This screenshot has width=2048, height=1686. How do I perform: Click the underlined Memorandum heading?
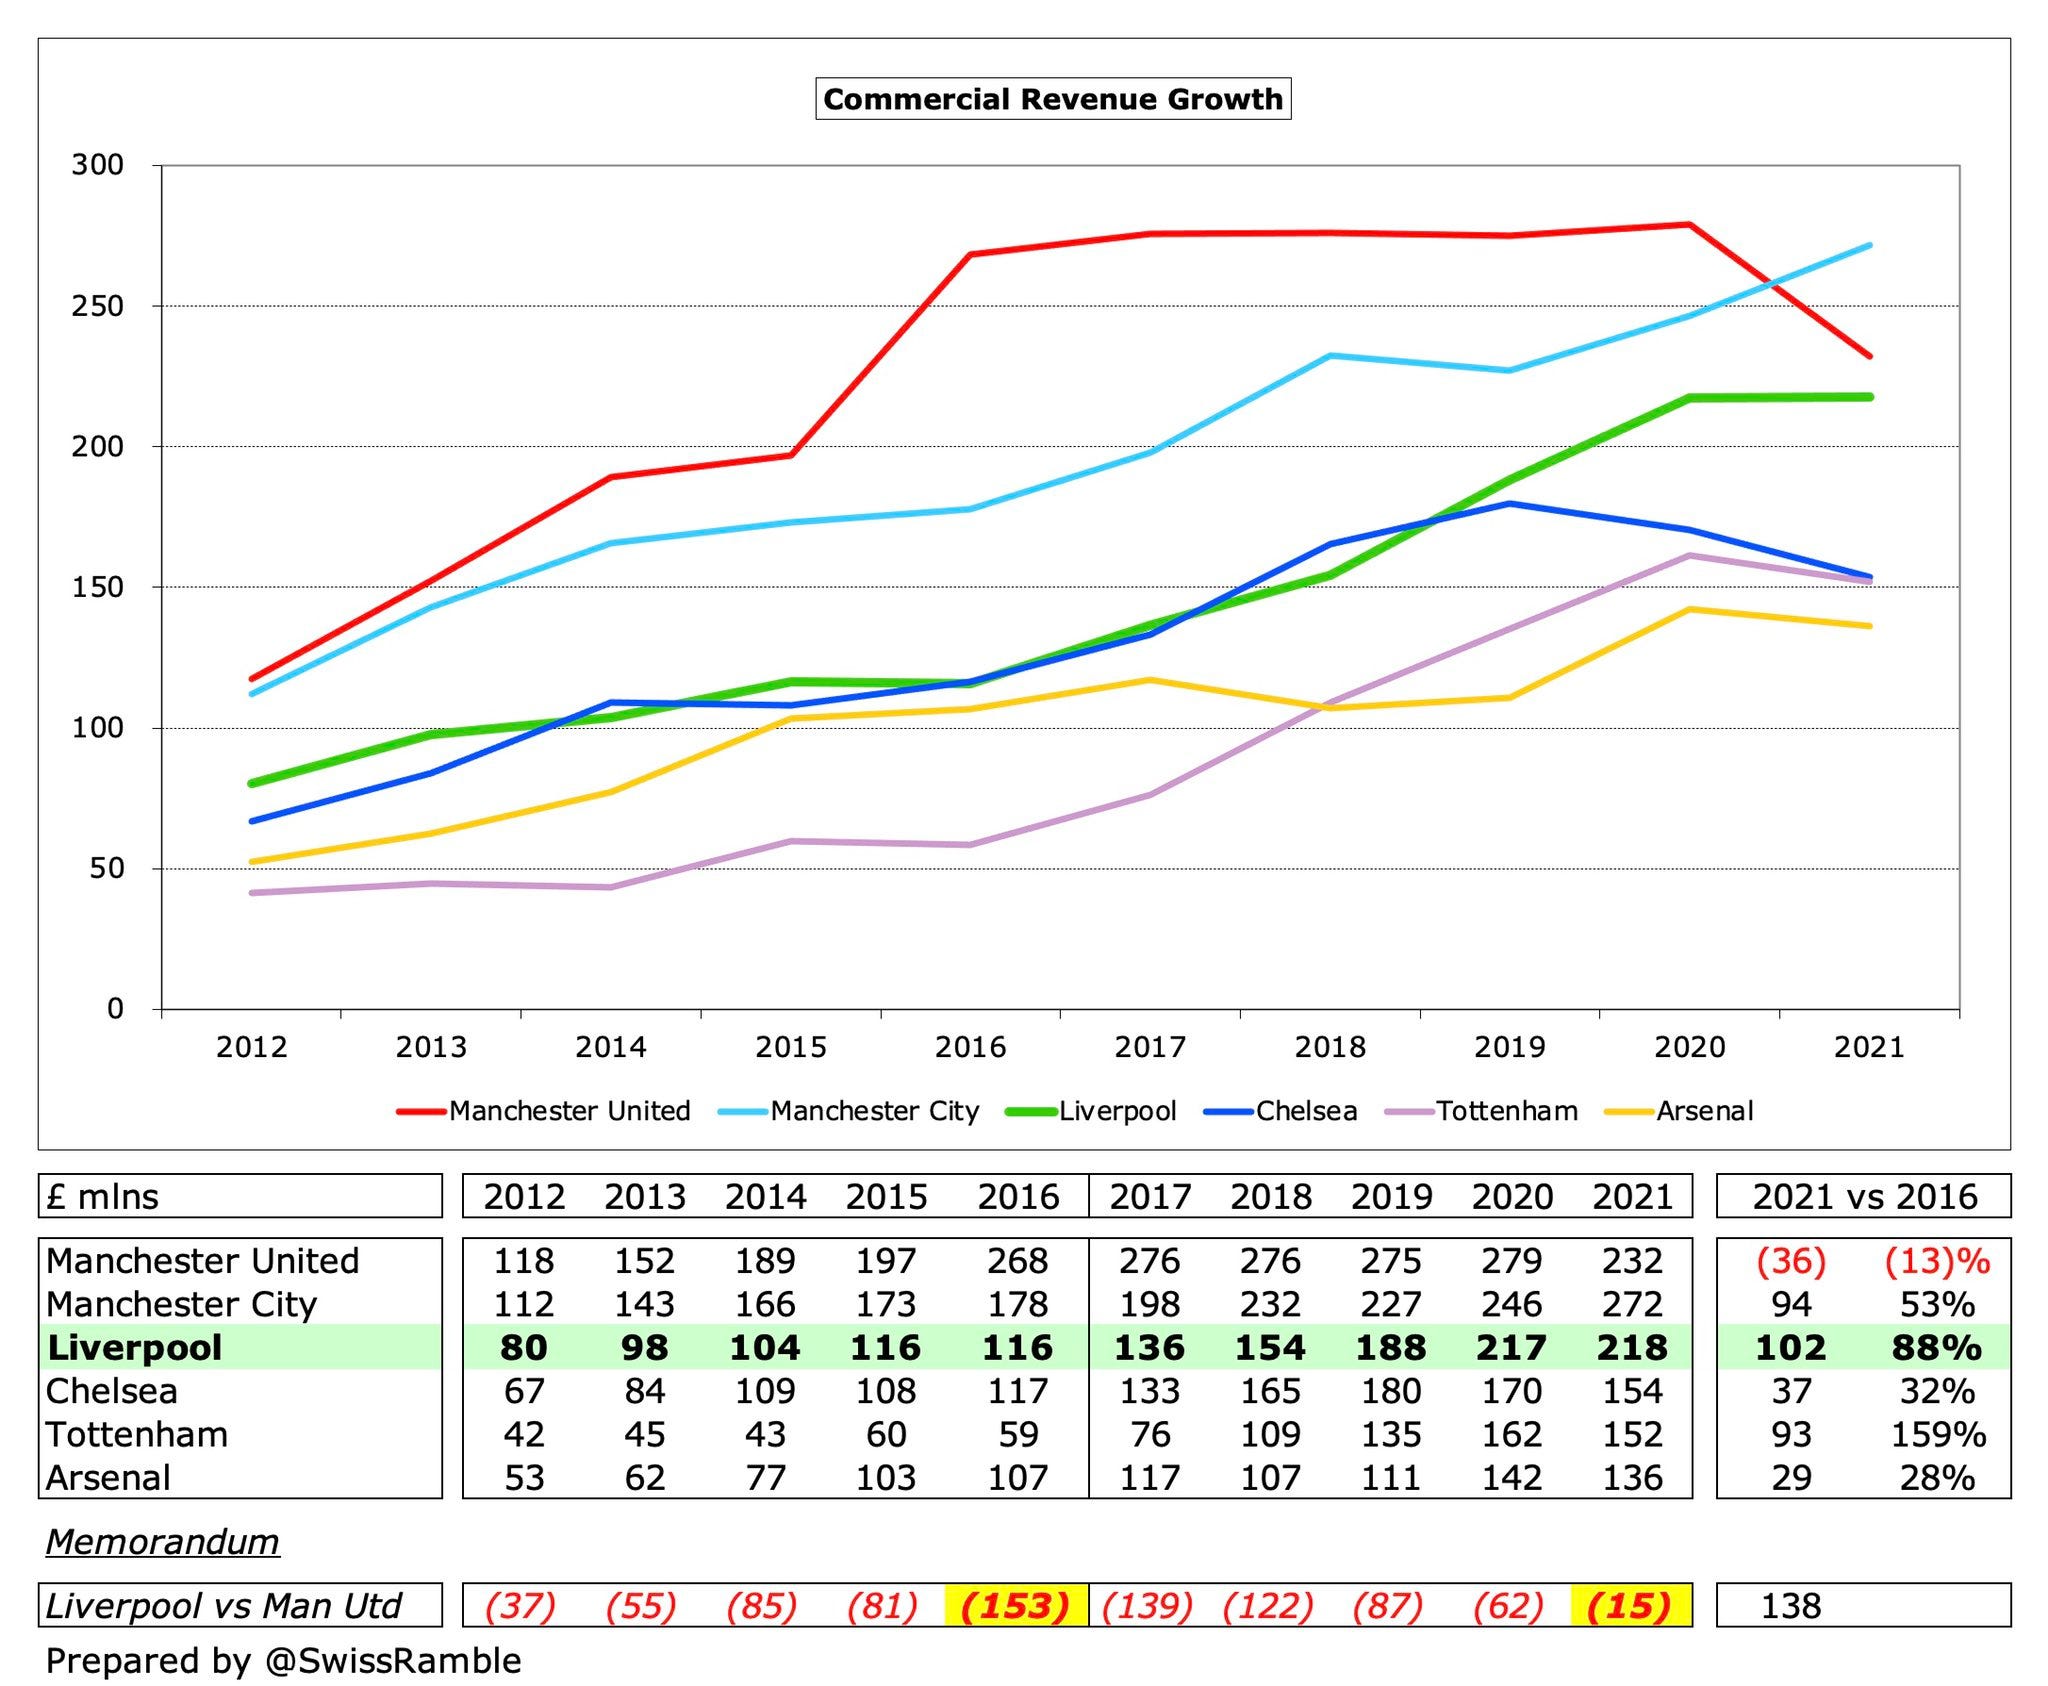coord(163,1541)
